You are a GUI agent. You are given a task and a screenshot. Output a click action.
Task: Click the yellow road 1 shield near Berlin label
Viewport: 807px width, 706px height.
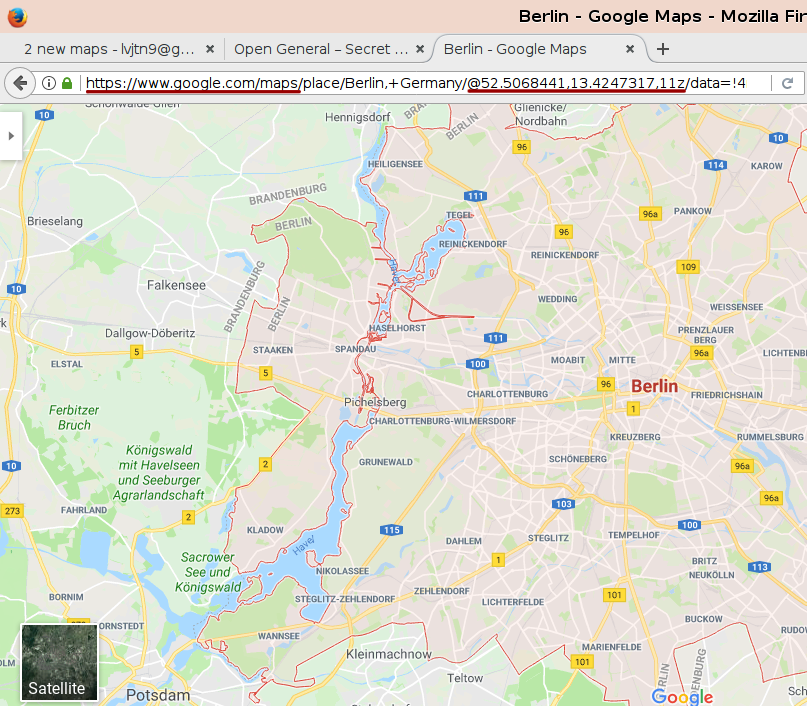[x=633, y=409]
